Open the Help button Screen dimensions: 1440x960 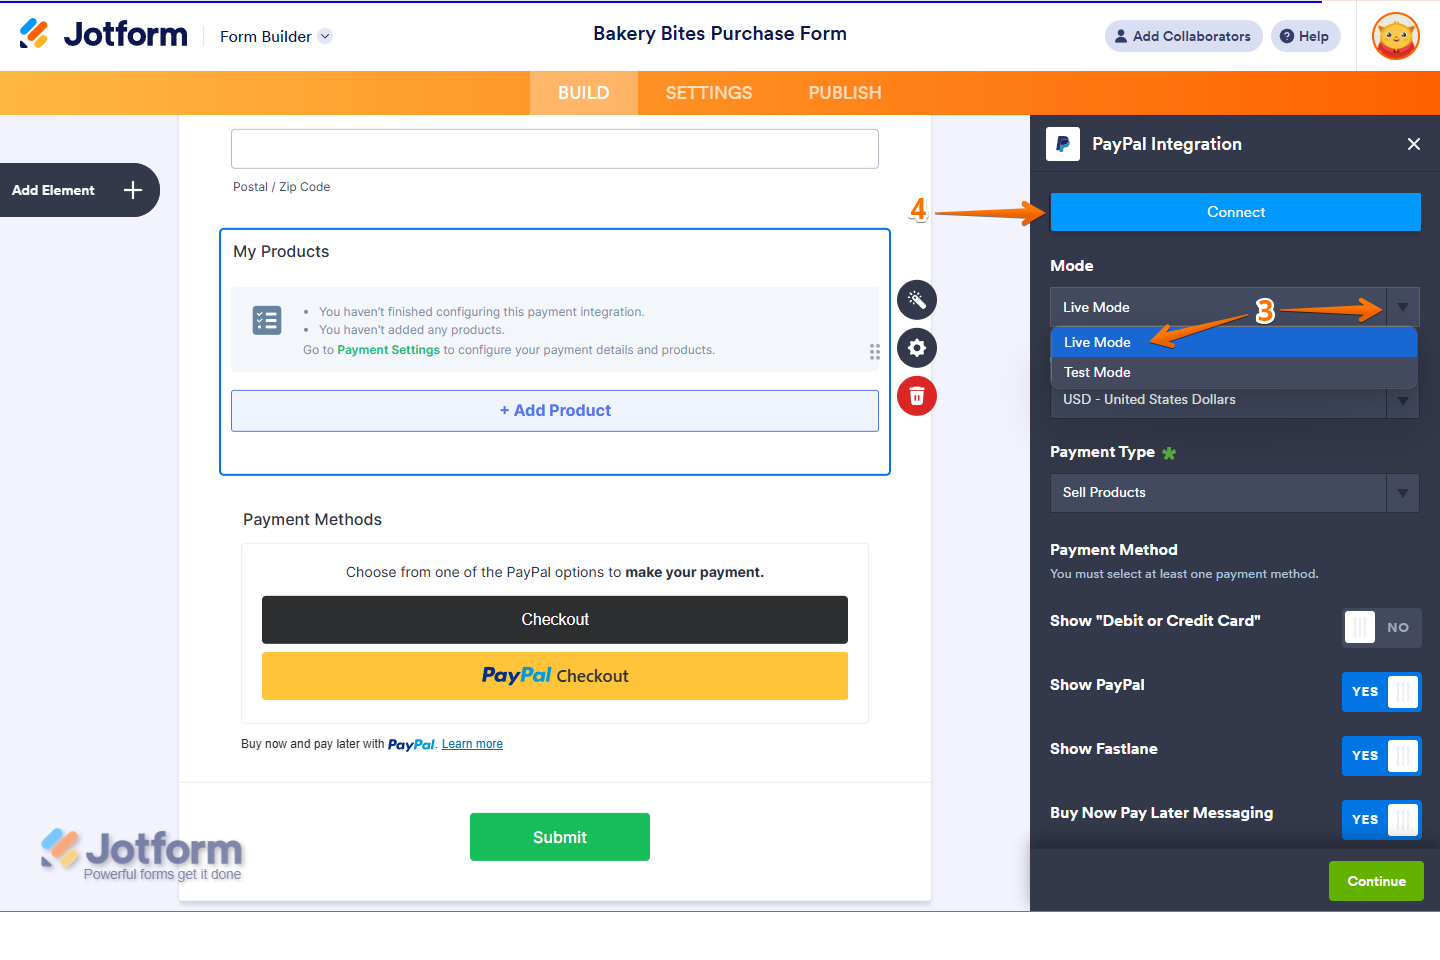1306,36
